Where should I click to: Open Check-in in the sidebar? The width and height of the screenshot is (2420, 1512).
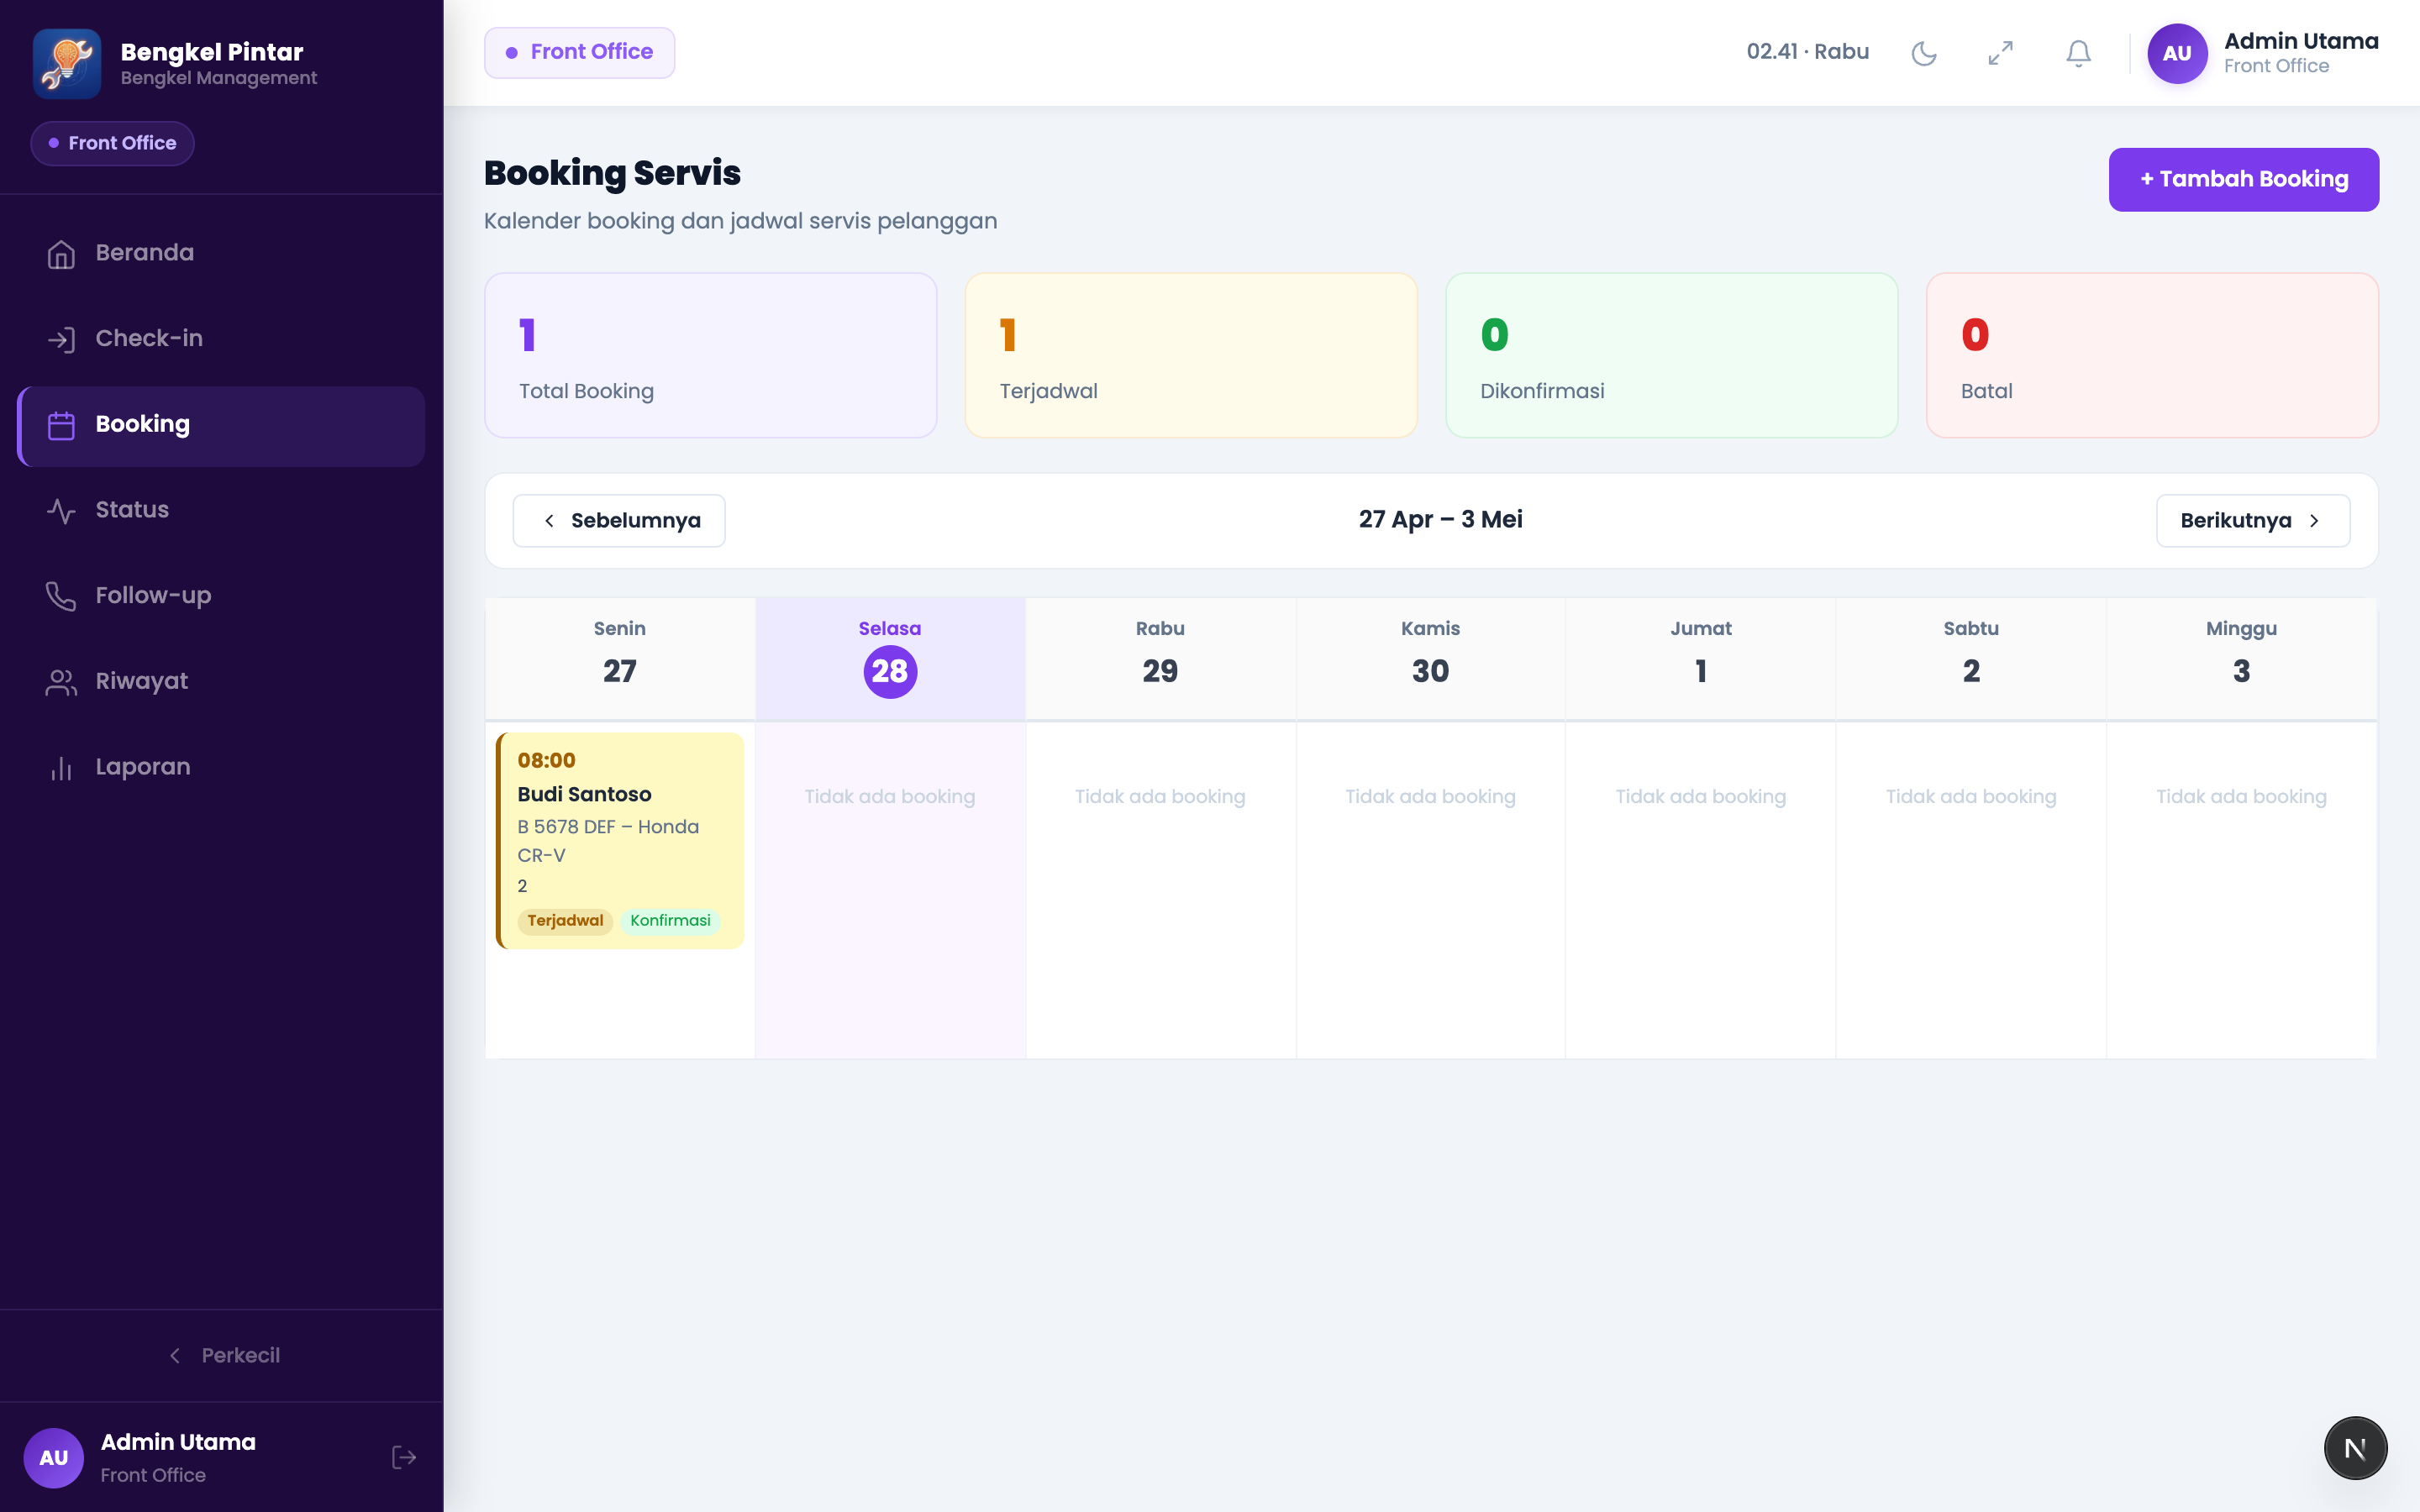[x=221, y=339]
